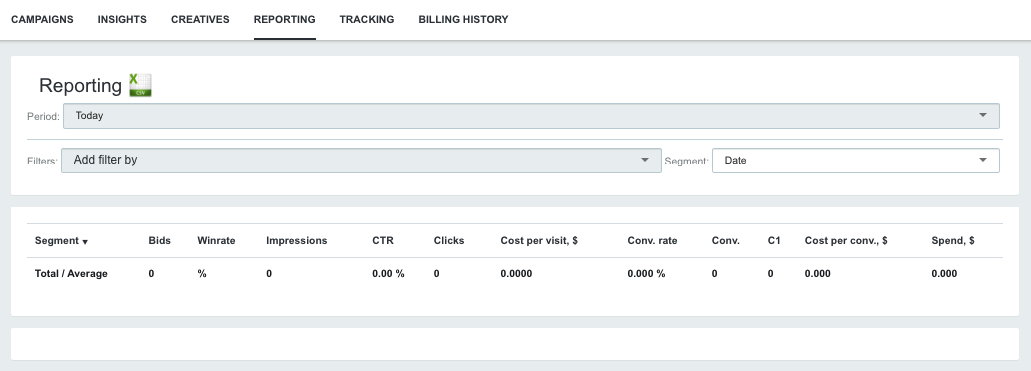Screen dimensions: 1031x371
Task: Click the C1 column header
Action: [774, 241]
